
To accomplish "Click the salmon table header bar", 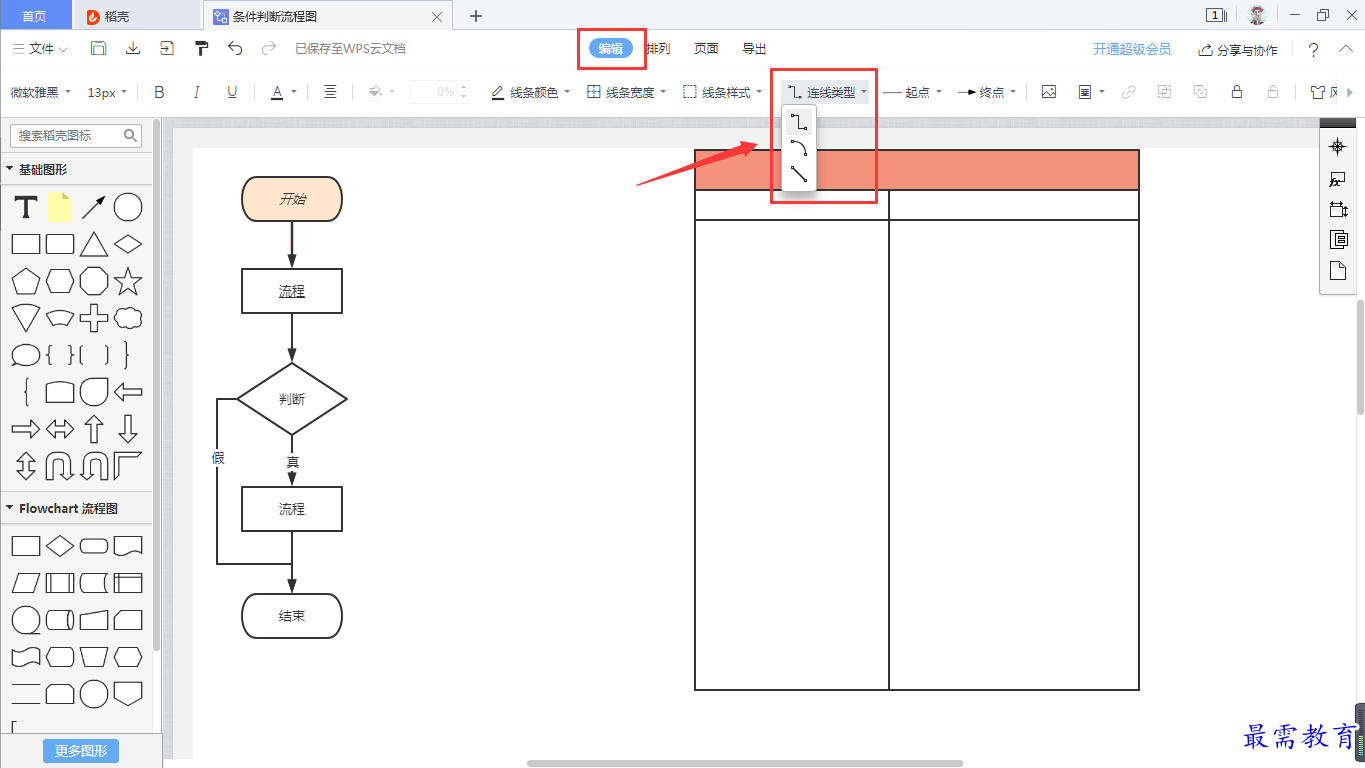I will (917, 170).
